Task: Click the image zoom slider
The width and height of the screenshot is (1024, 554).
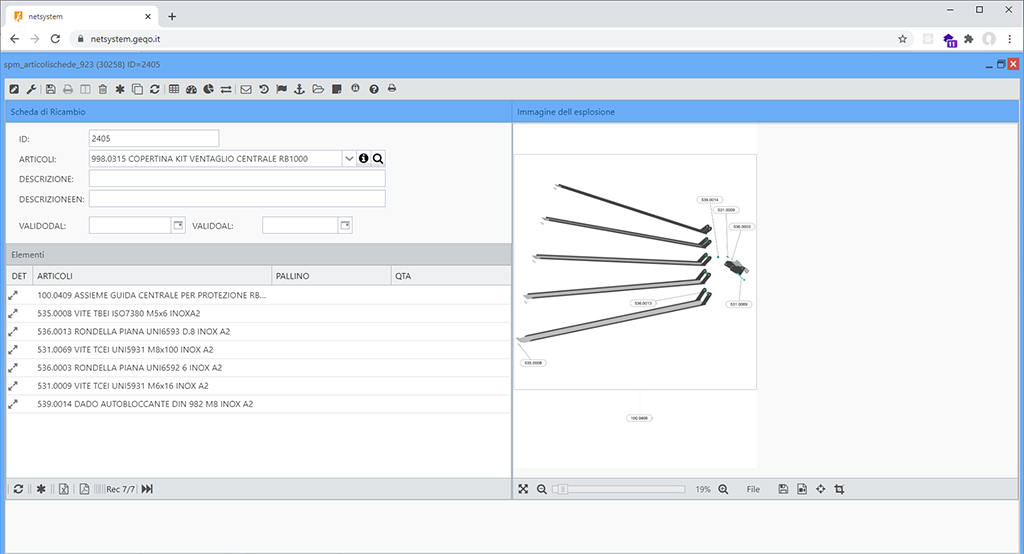Action: point(620,489)
